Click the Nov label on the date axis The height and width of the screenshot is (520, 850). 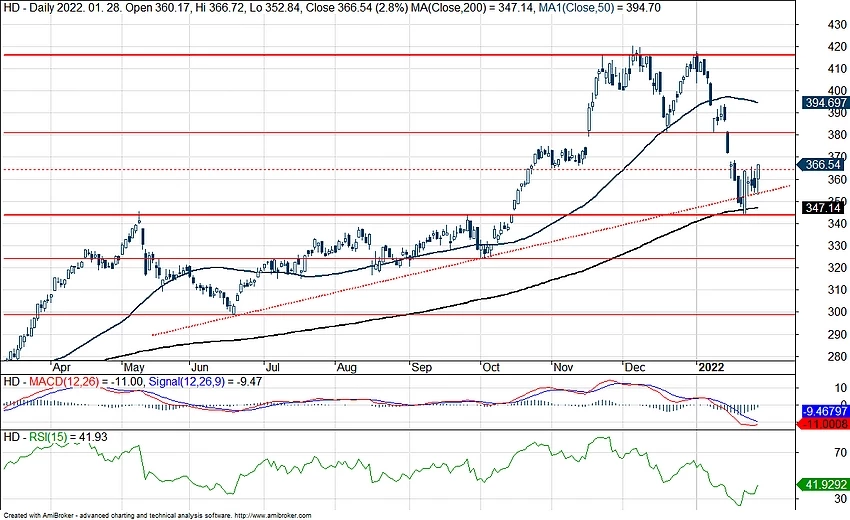(563, 367)
